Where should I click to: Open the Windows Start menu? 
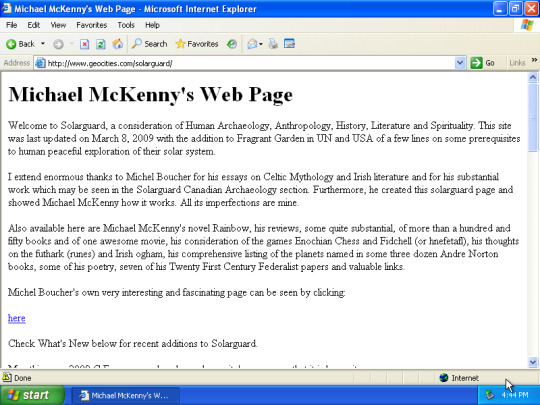pos(32,395)
